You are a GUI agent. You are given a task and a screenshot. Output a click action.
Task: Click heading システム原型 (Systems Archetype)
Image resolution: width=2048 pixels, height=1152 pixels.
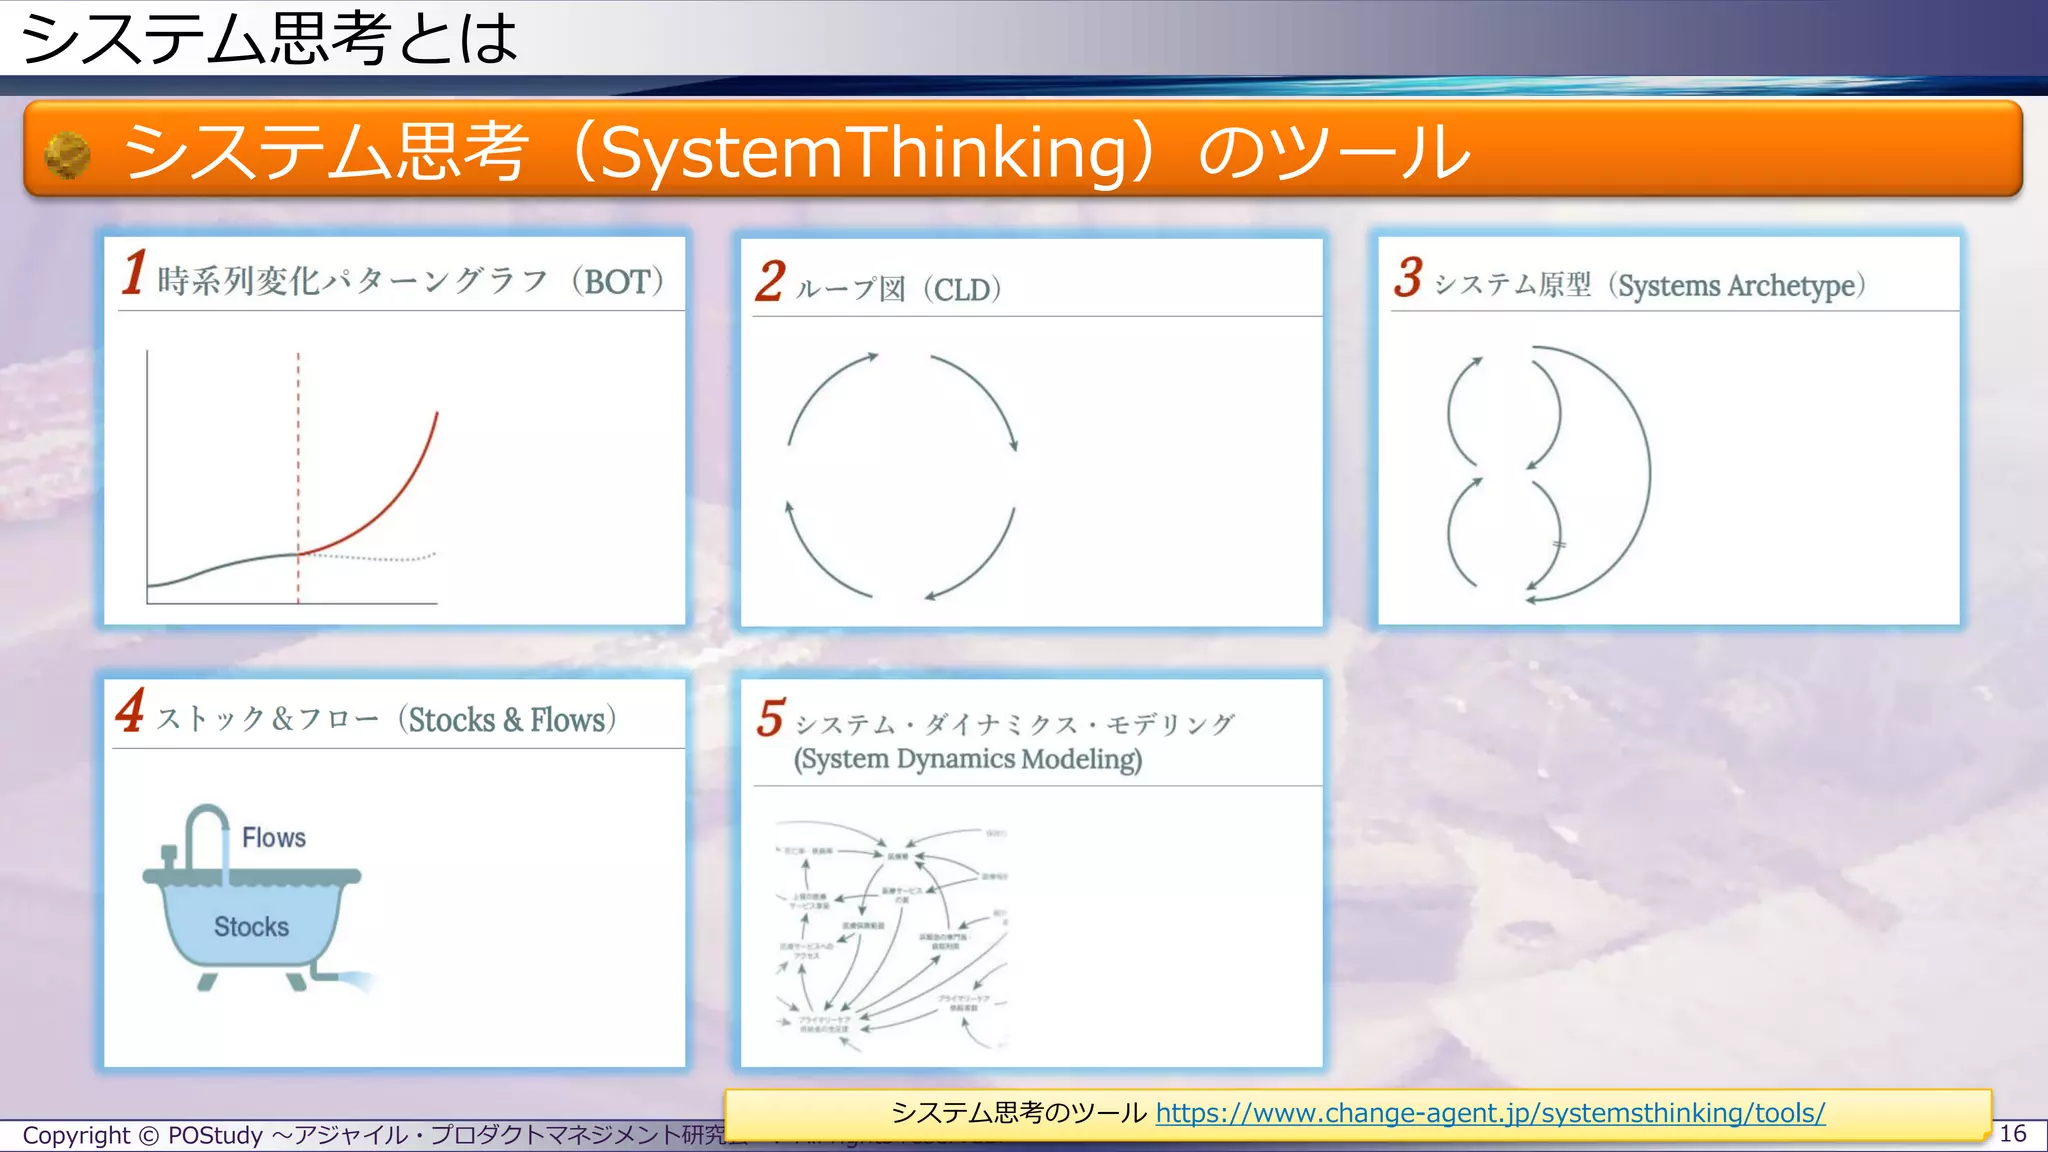1650,285
